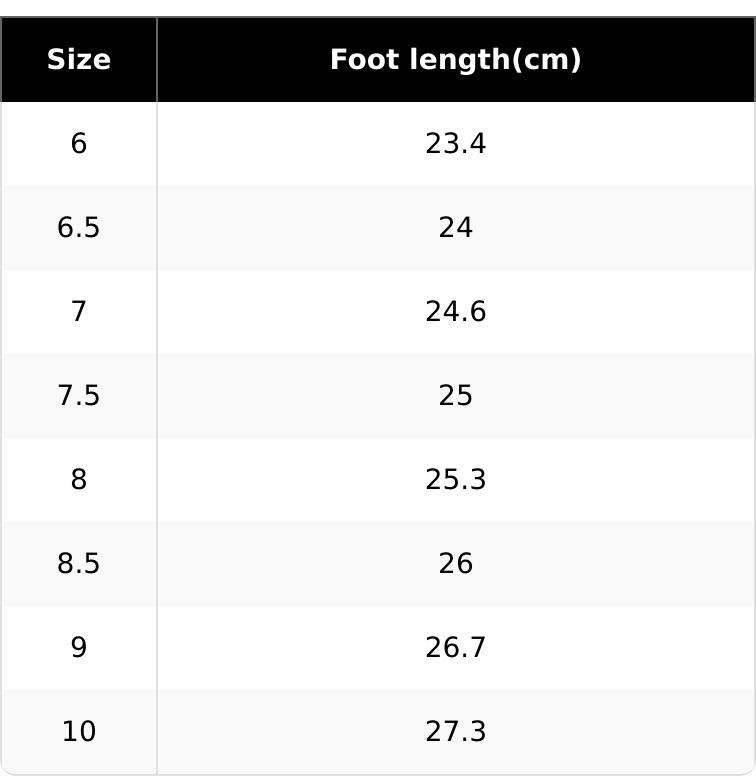Choose the size 7.5 cell
The height and width of the screenshot is (776, 756).
pos(78,396)
